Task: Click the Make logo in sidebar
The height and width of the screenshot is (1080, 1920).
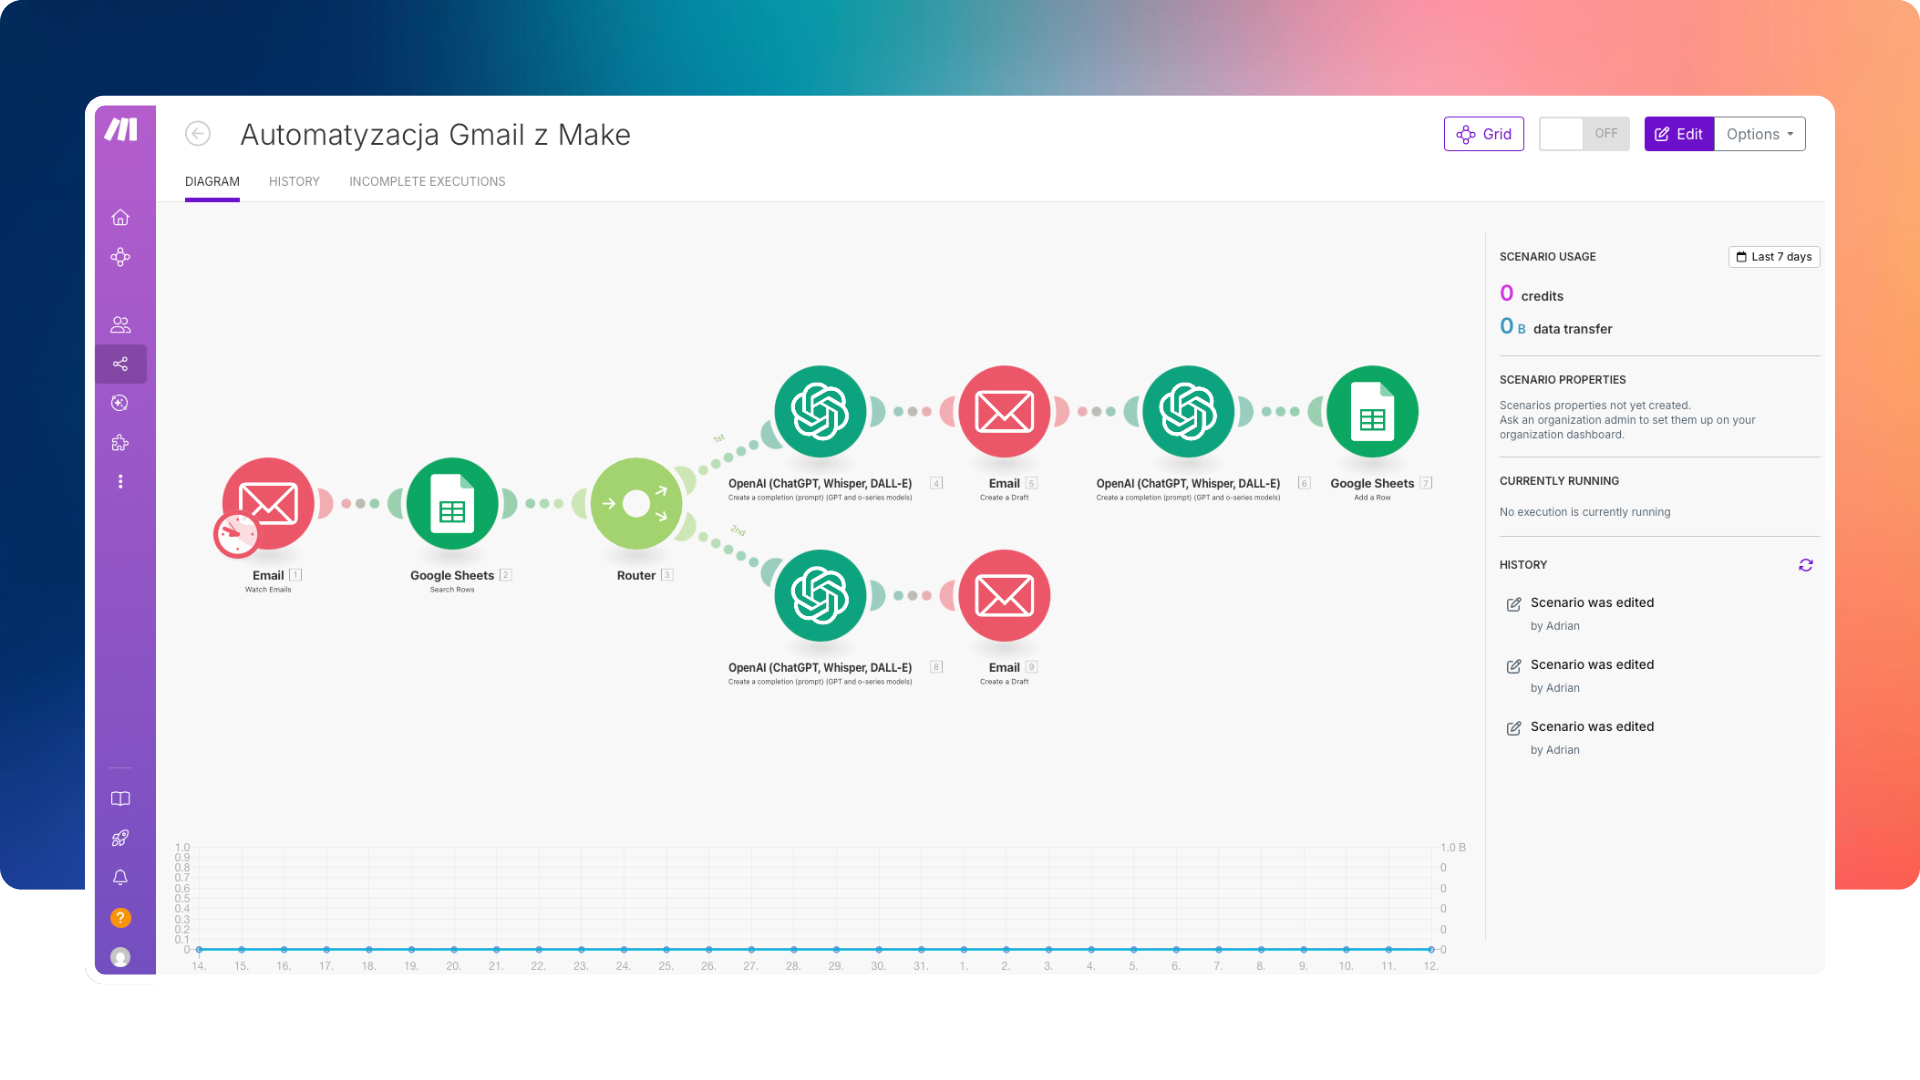Action: pos(121,130)
